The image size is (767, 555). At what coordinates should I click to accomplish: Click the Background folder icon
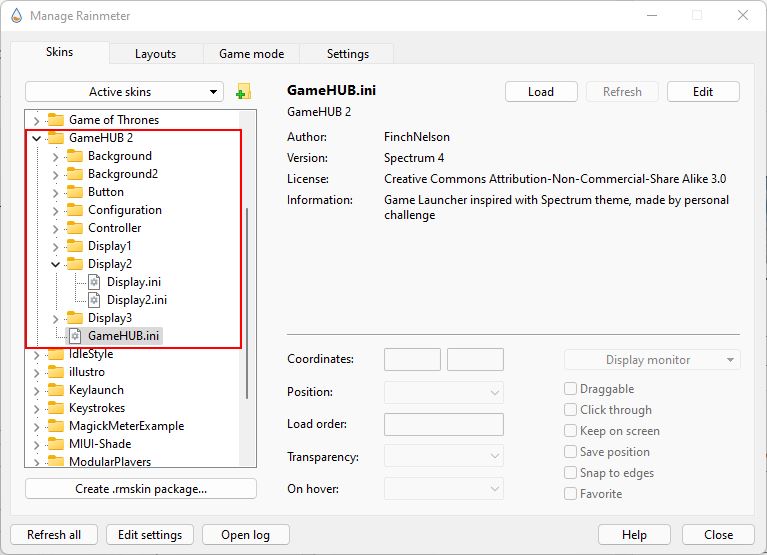(x=75, y=156)
